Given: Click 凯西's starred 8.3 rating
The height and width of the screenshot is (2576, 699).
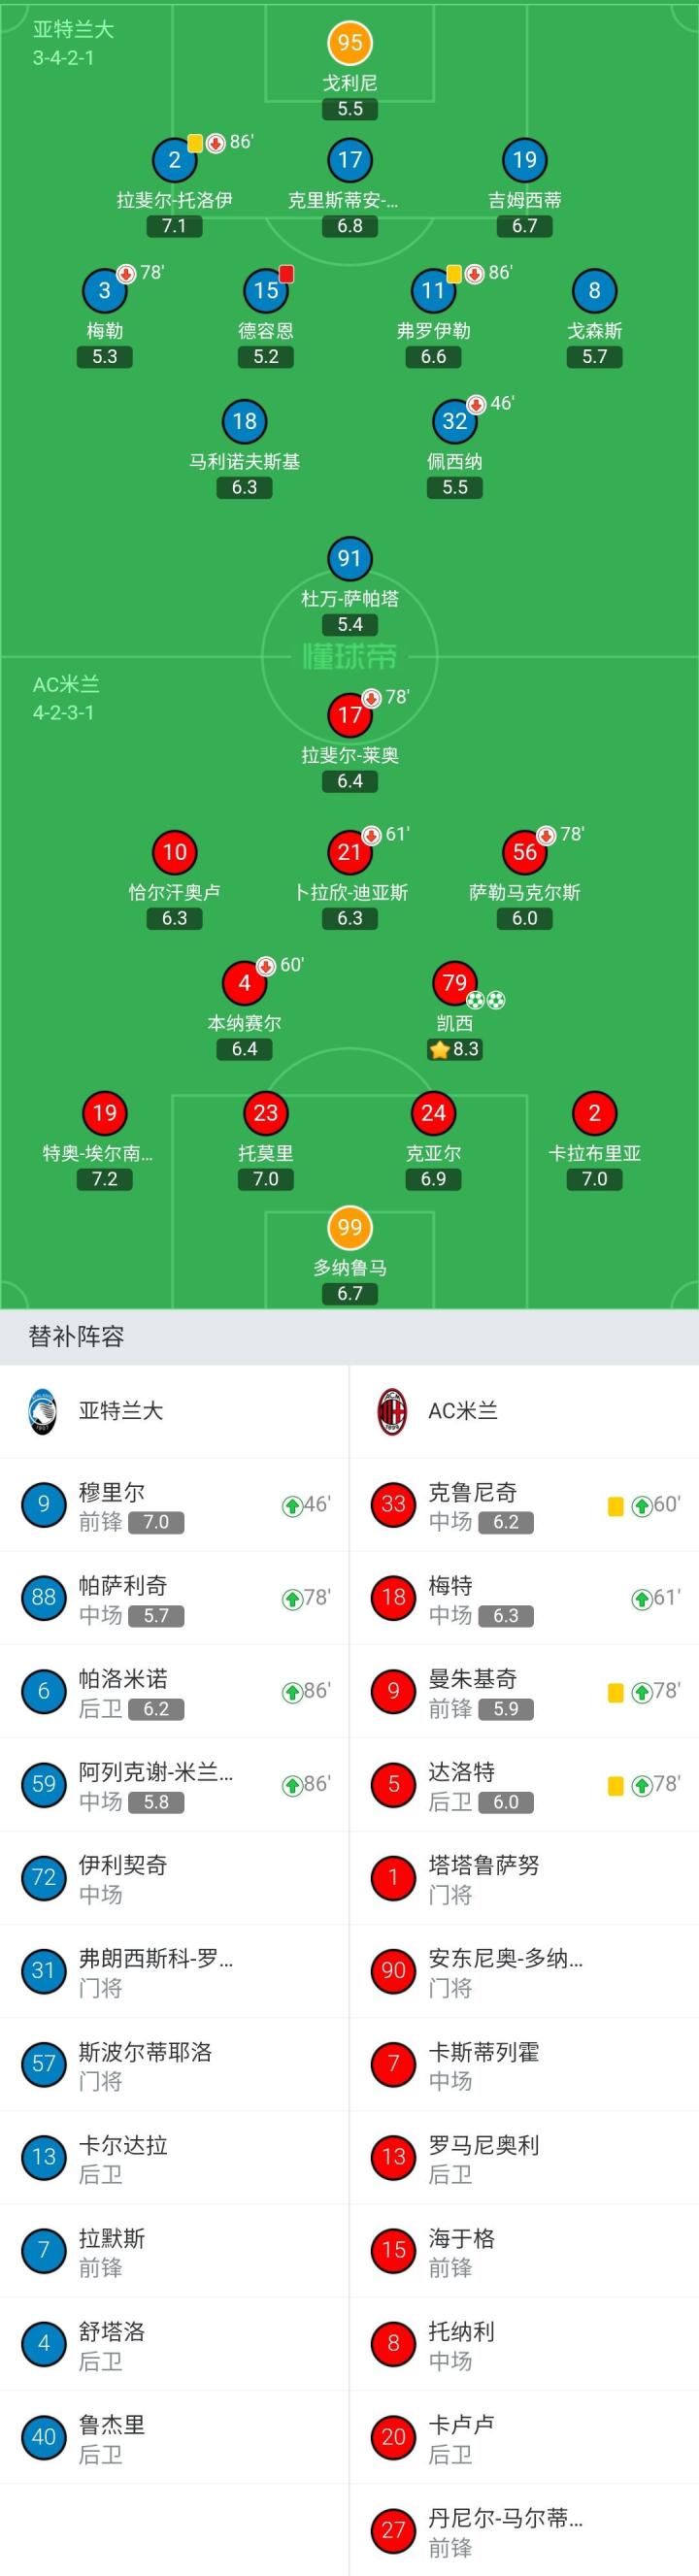Looking at the screenshot, I should pyautogui.click(x=455, y=1049).
